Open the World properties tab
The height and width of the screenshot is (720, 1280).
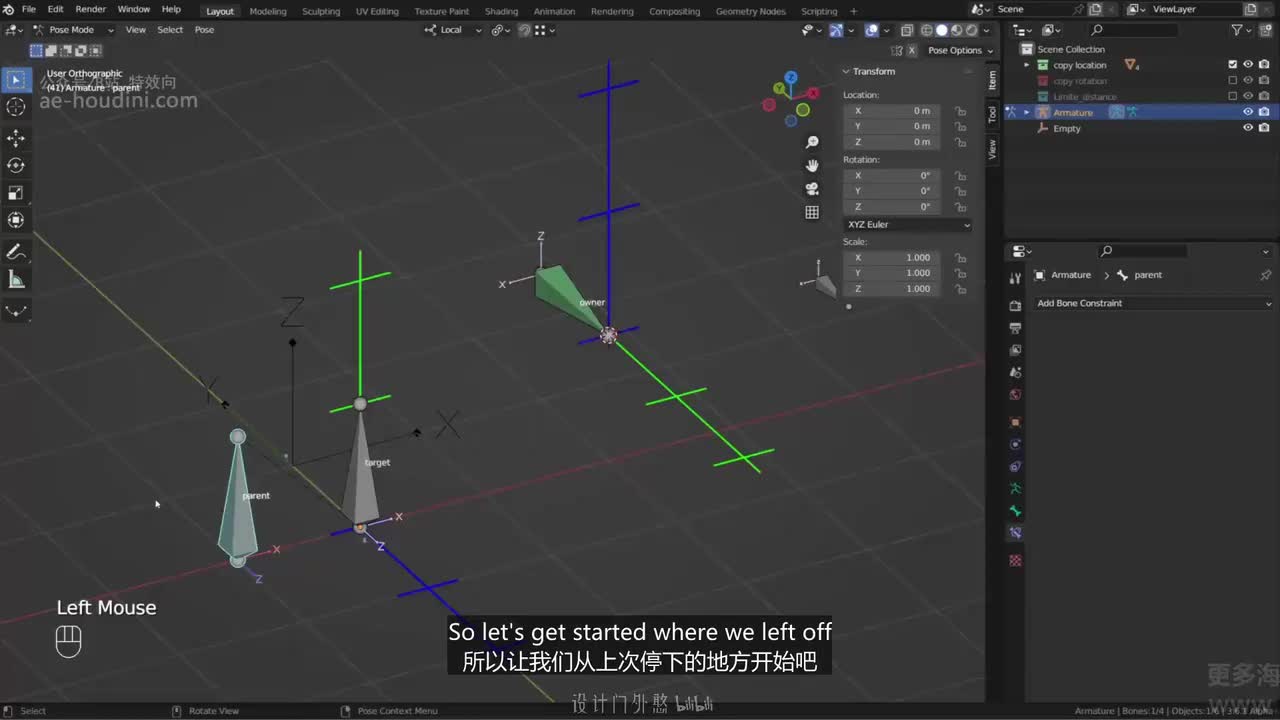pos(1015,394)
